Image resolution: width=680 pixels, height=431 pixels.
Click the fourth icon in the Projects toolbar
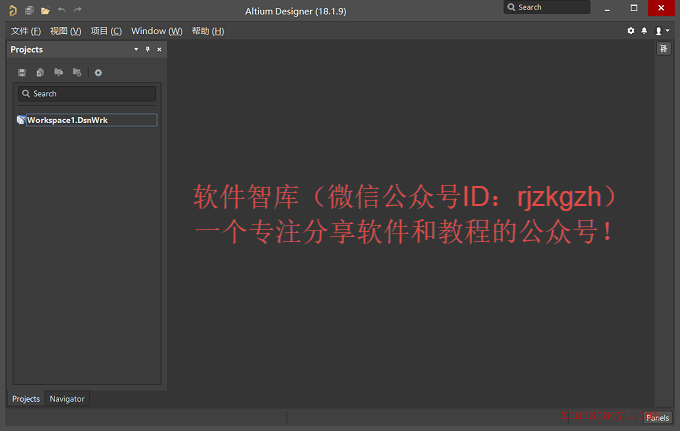pos(77,72)
